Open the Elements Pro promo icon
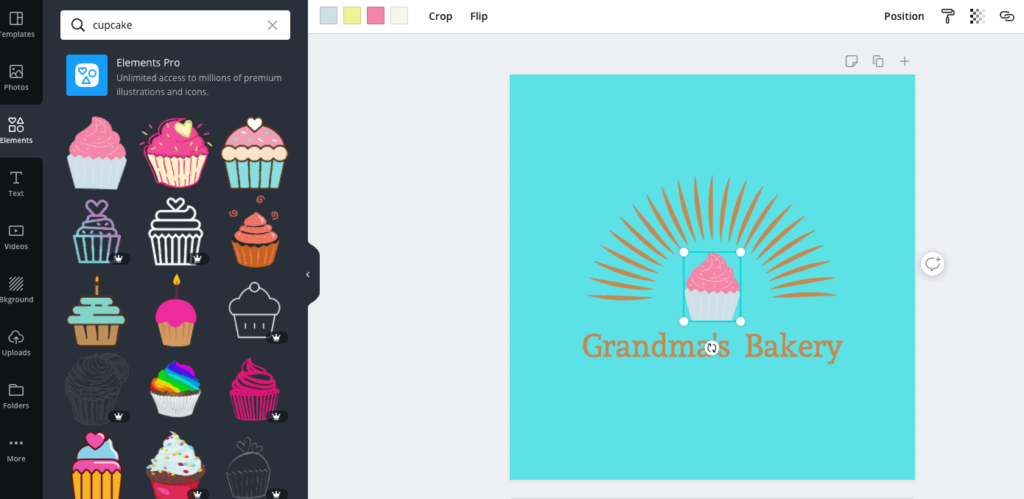Viewport: 1024px width, 499px height. (x=87, y=75)
